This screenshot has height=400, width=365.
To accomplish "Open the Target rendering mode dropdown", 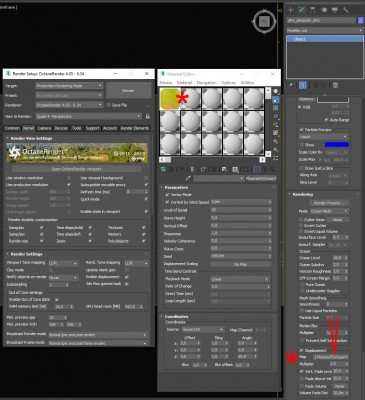I will (69, 86).
